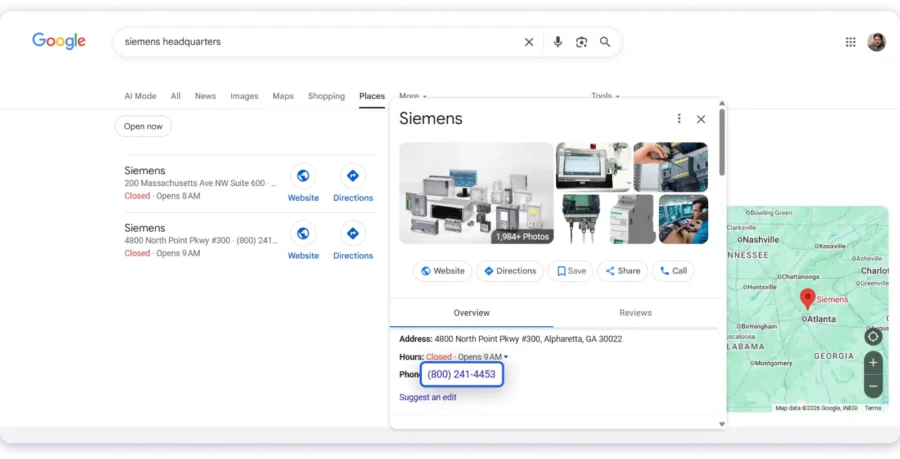The width and height of the screenshot is (900, 459).
Task: Switch to the News tab
Action: (205, 96)
